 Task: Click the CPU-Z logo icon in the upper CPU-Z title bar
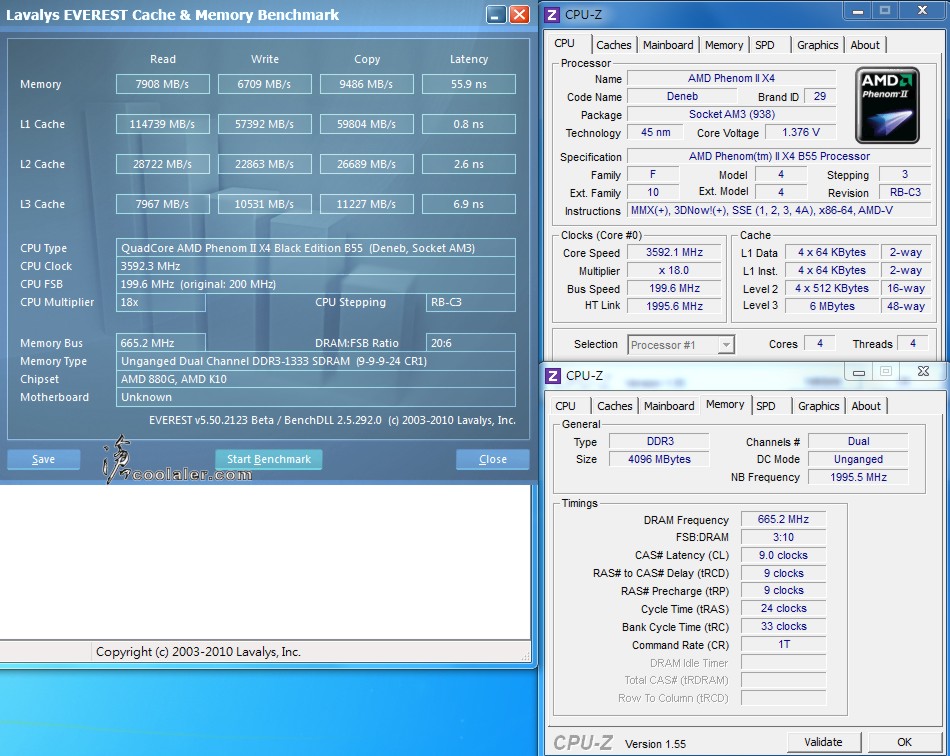pyautogui.click(x=552, y=15)
